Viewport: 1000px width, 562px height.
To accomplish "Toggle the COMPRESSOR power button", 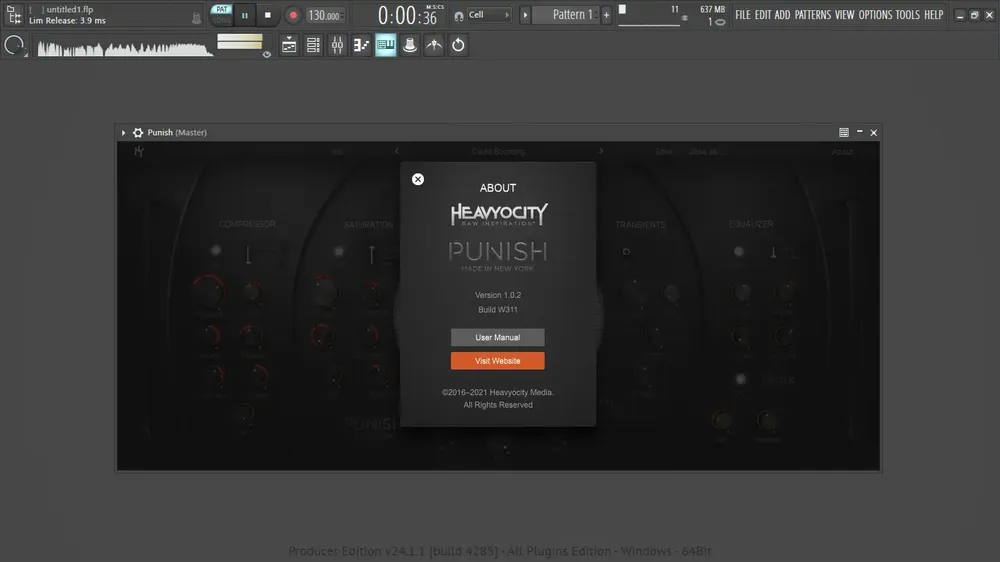I will pos(216,251).
